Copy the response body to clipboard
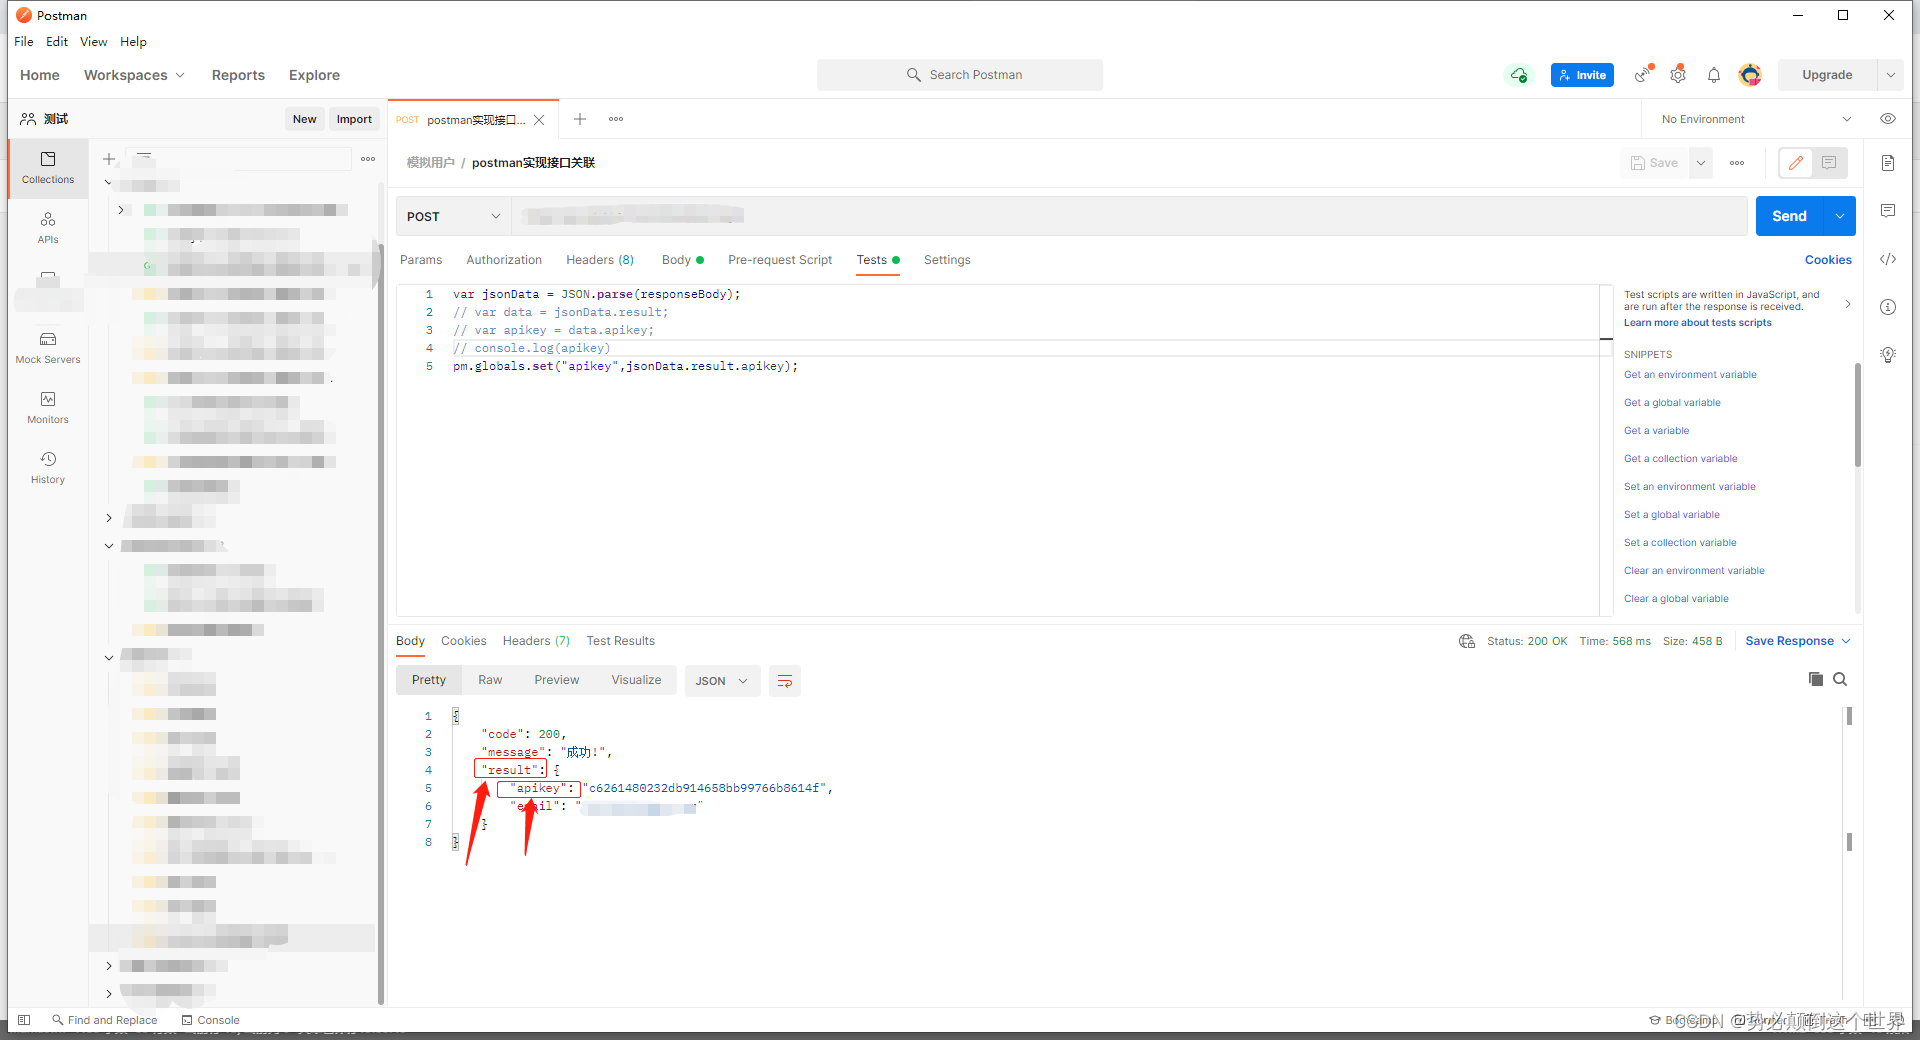The width and height of the screenshot is (1920, 1040). coord(1816,679)
